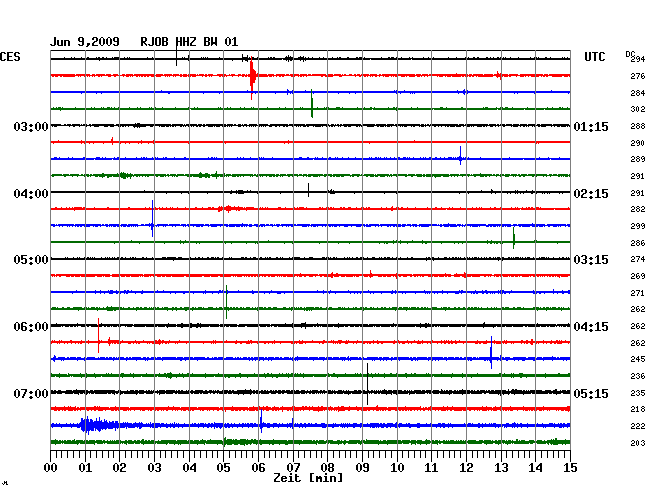Click x-axis minute tick label '10'

click(x=397, y=468)
